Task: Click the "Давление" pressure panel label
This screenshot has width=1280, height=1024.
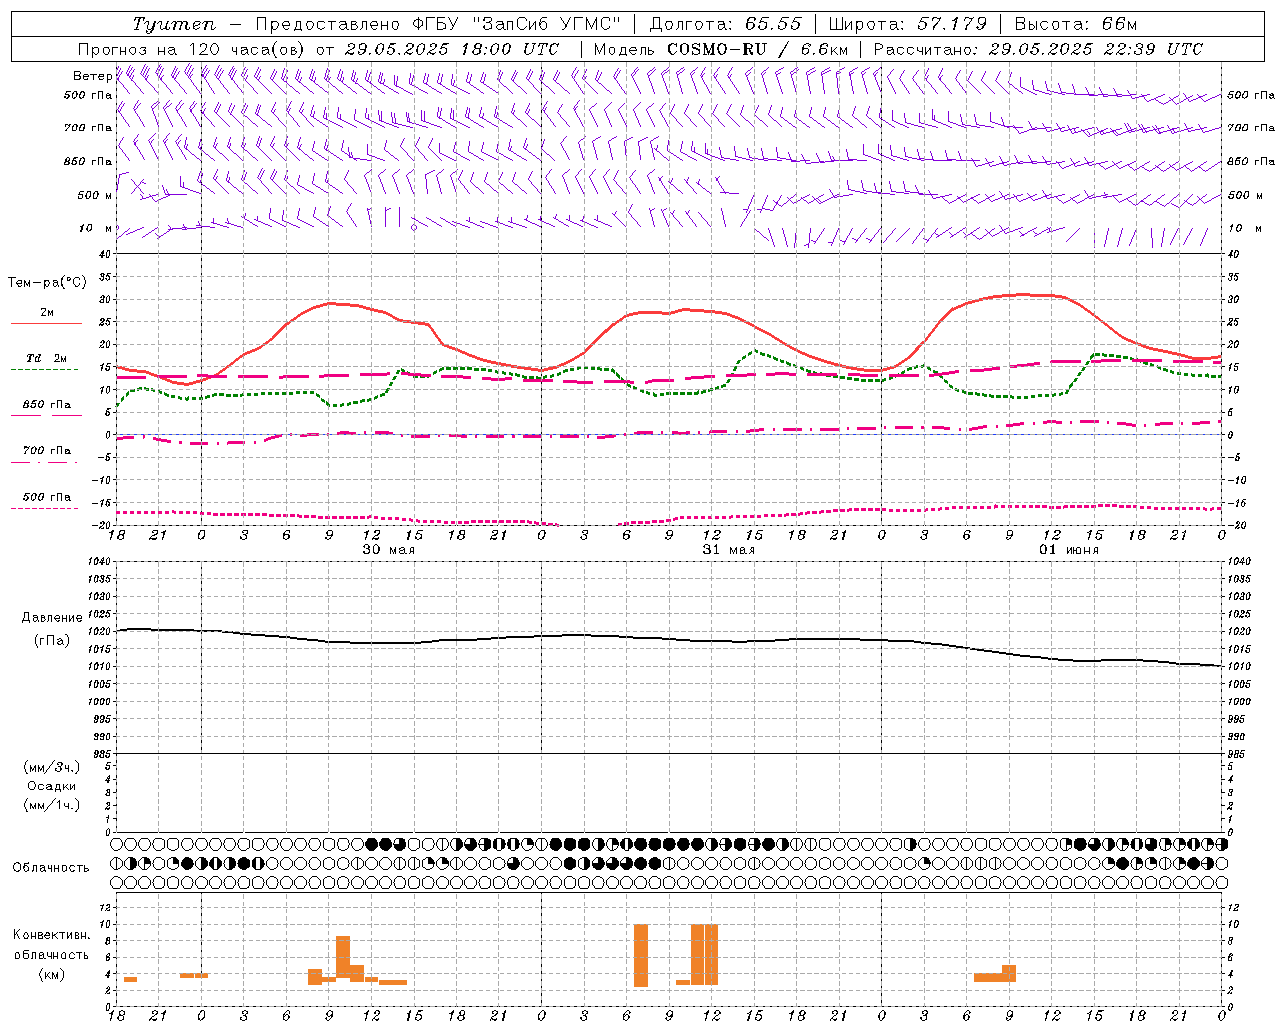Action: point(52,618)
